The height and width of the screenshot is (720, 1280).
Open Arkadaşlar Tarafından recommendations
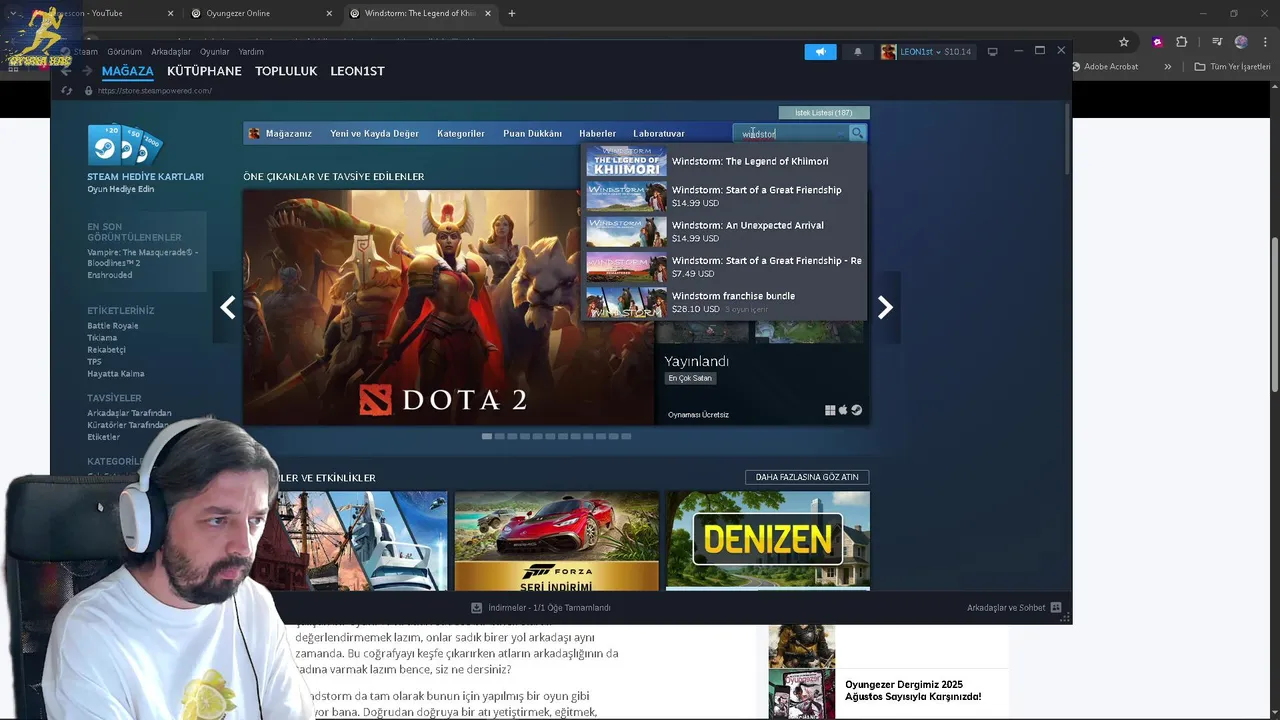pos(129,413)
